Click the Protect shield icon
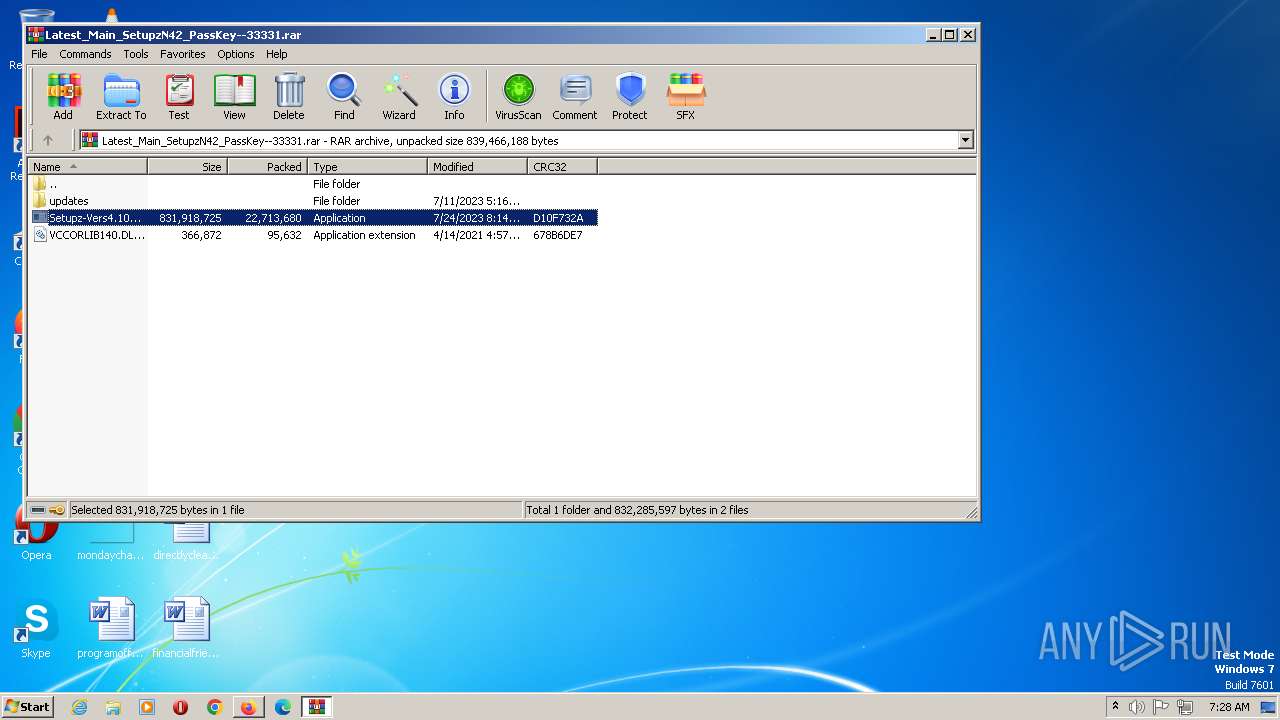1280x720 pixels. pos(630,97)
